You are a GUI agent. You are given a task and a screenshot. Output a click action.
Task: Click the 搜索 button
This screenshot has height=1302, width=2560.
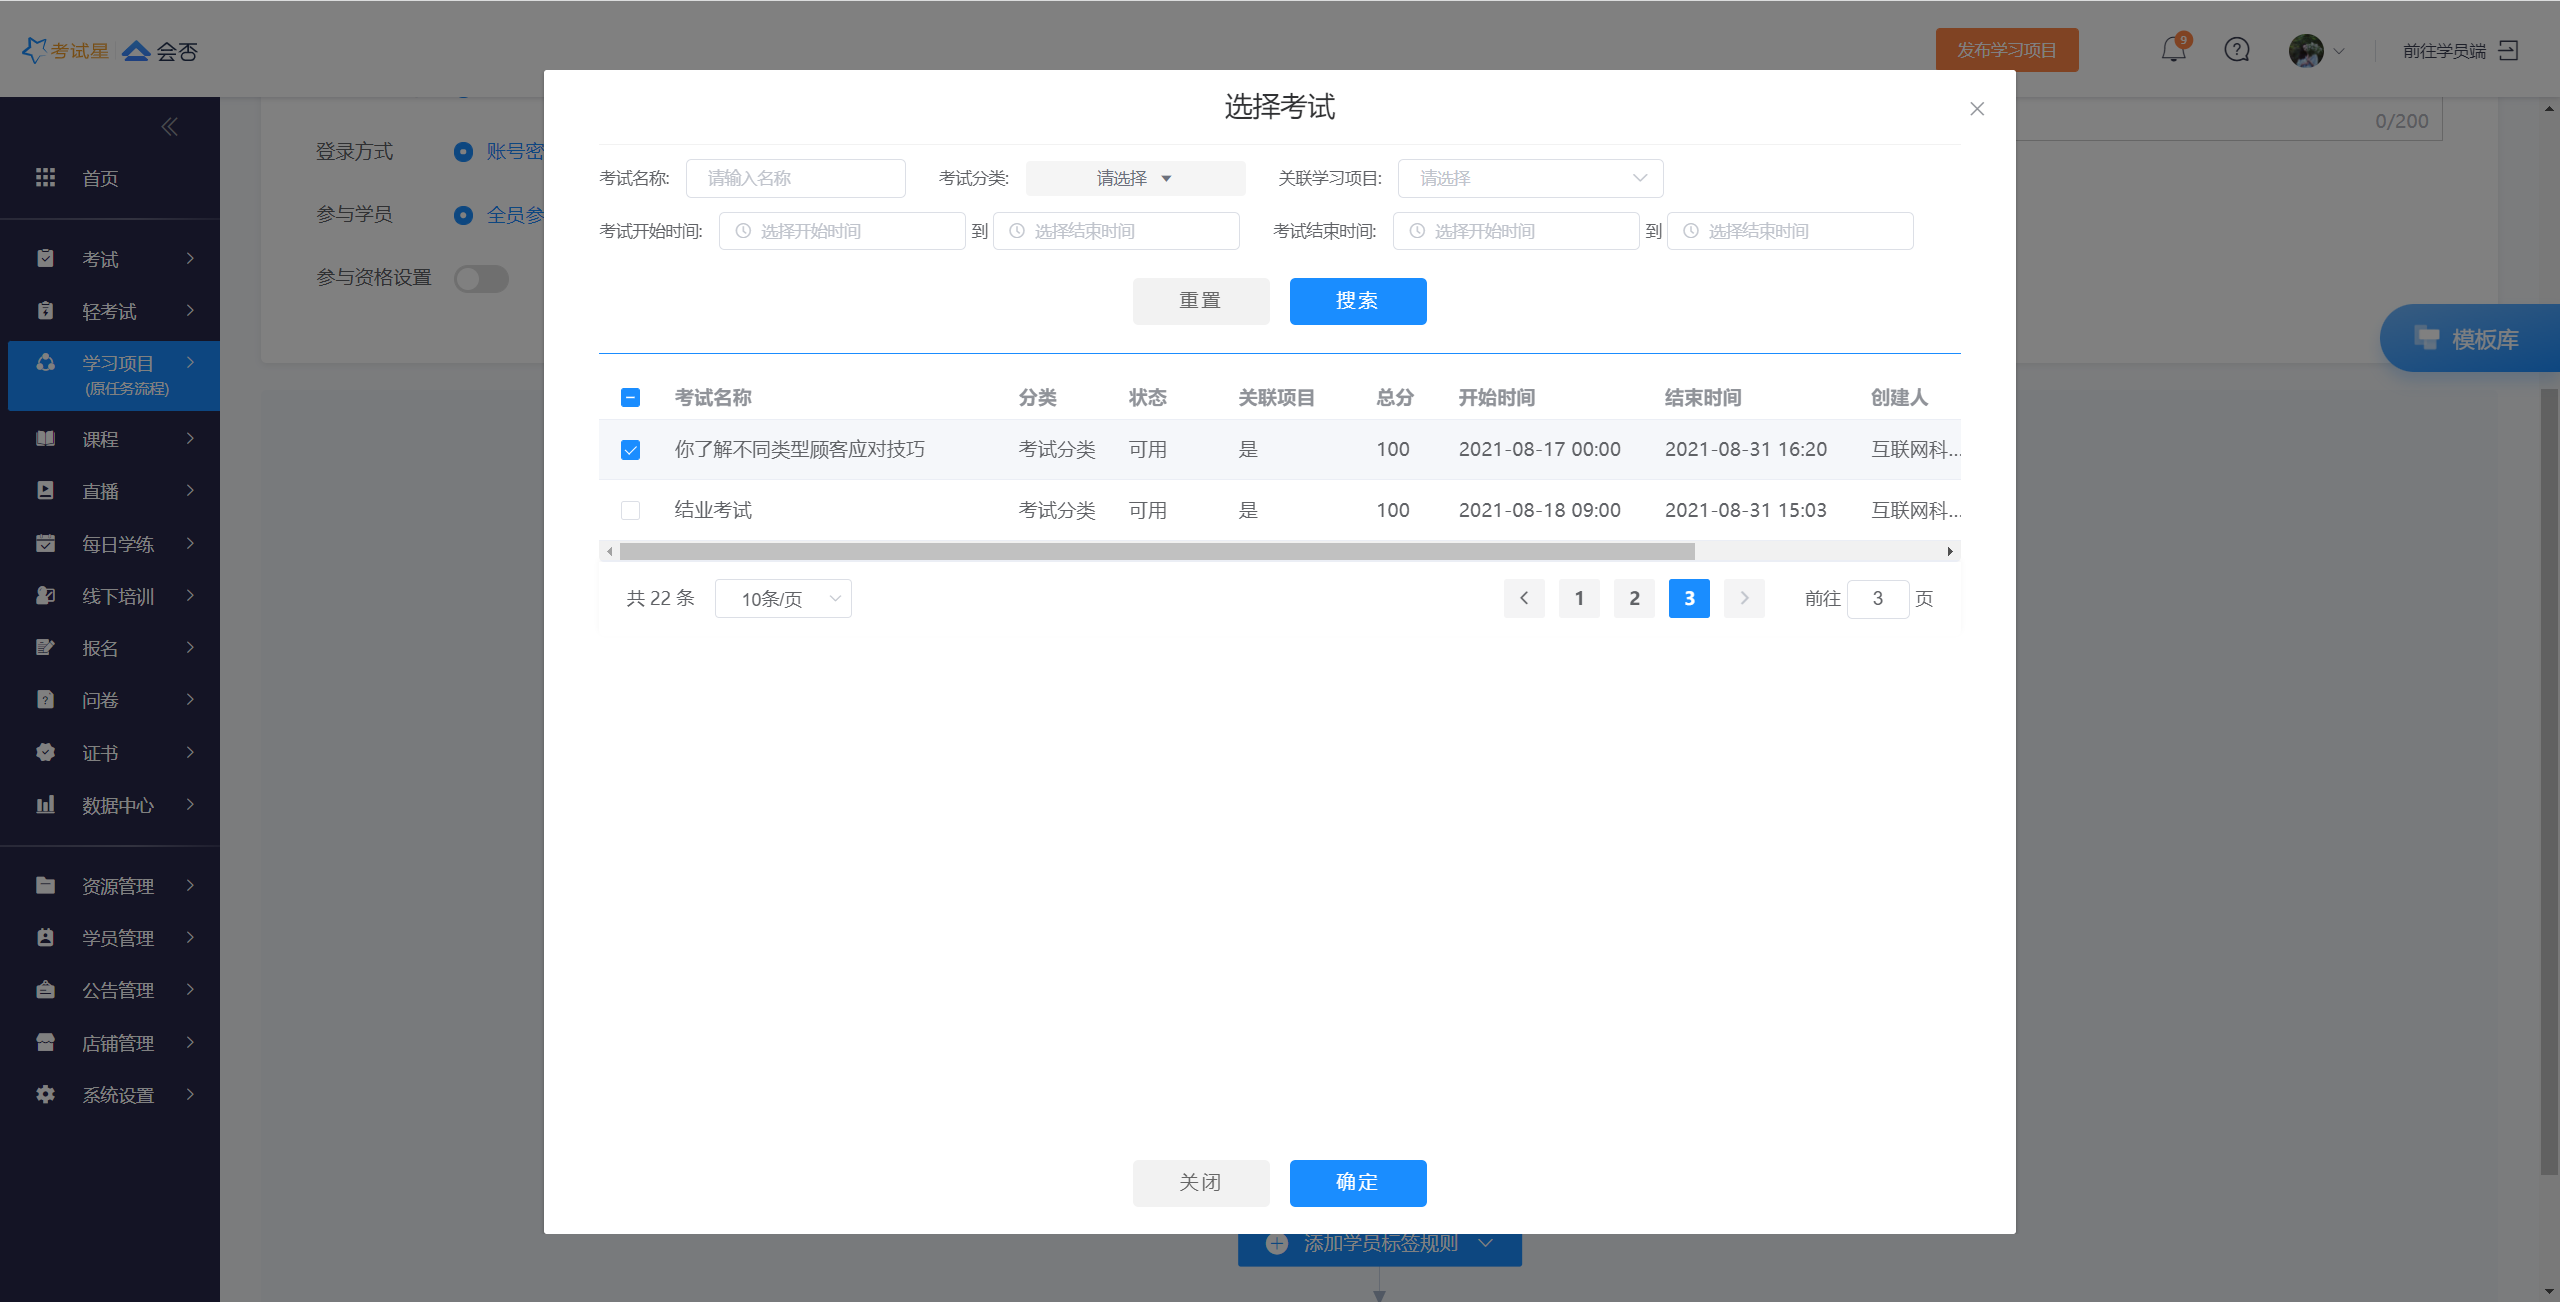[x=1357, y=301]
